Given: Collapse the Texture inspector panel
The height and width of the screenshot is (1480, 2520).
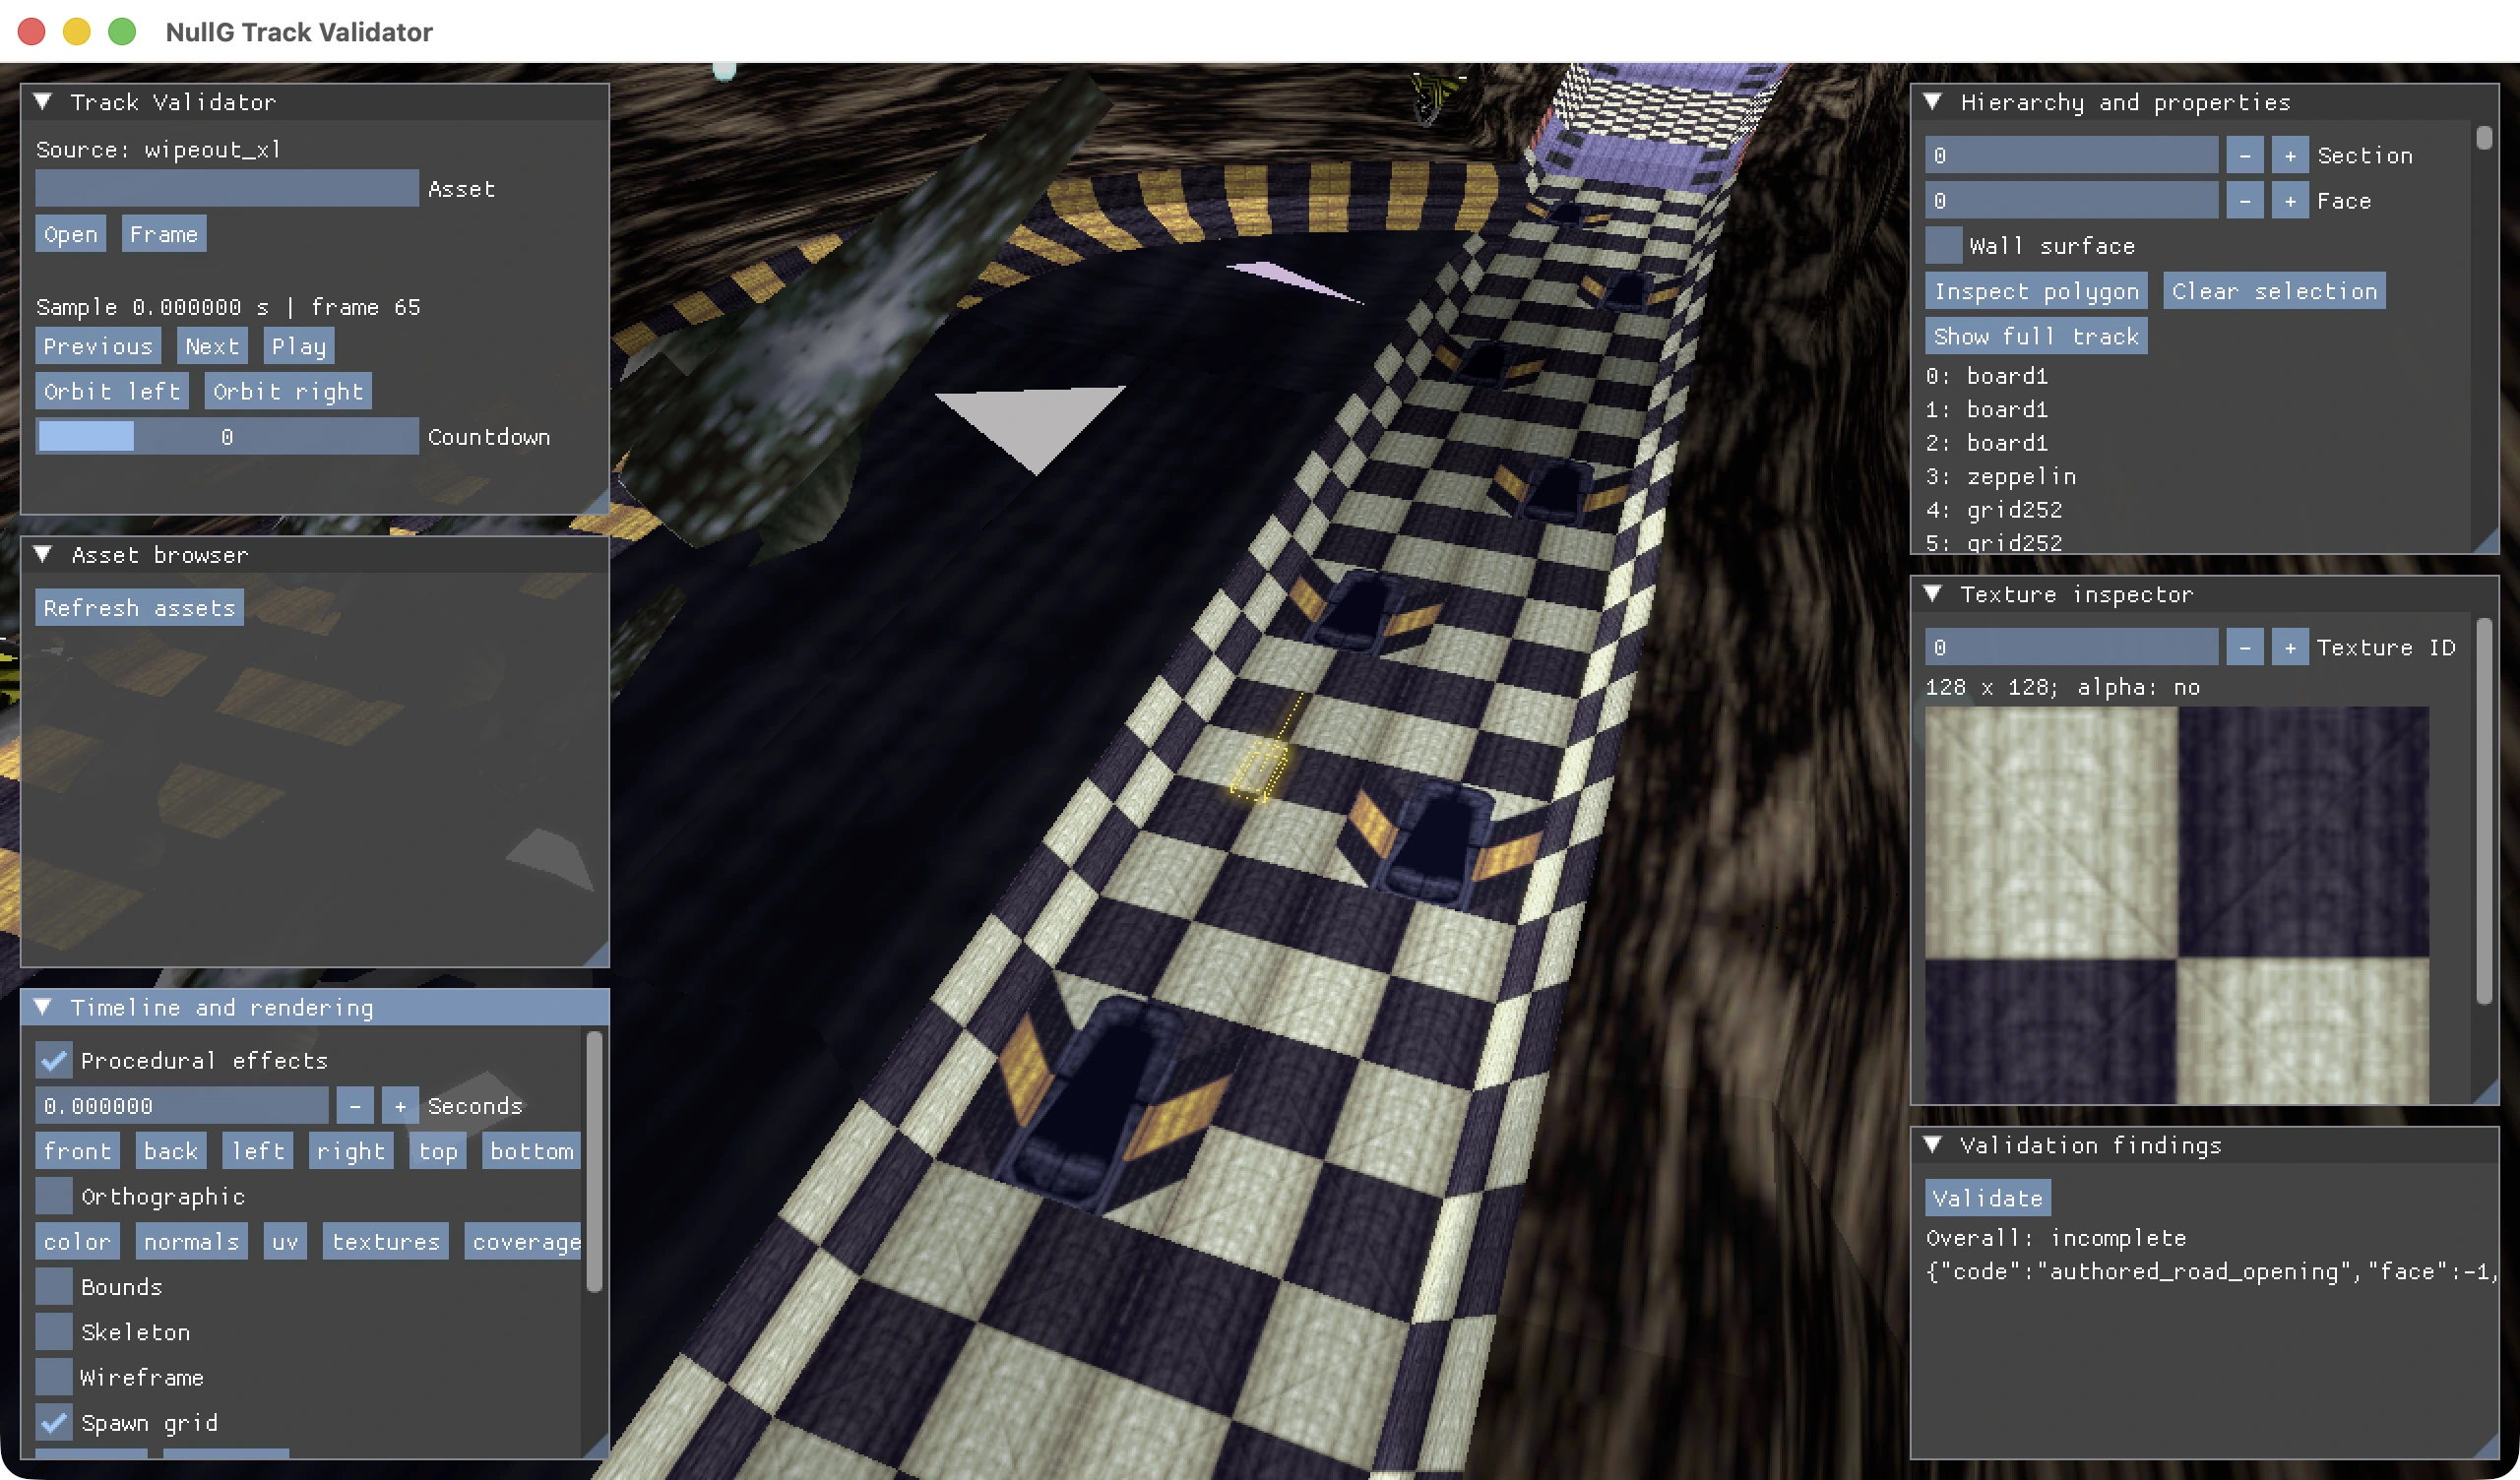Looking at the screenshot, I should pos(1933,594).
